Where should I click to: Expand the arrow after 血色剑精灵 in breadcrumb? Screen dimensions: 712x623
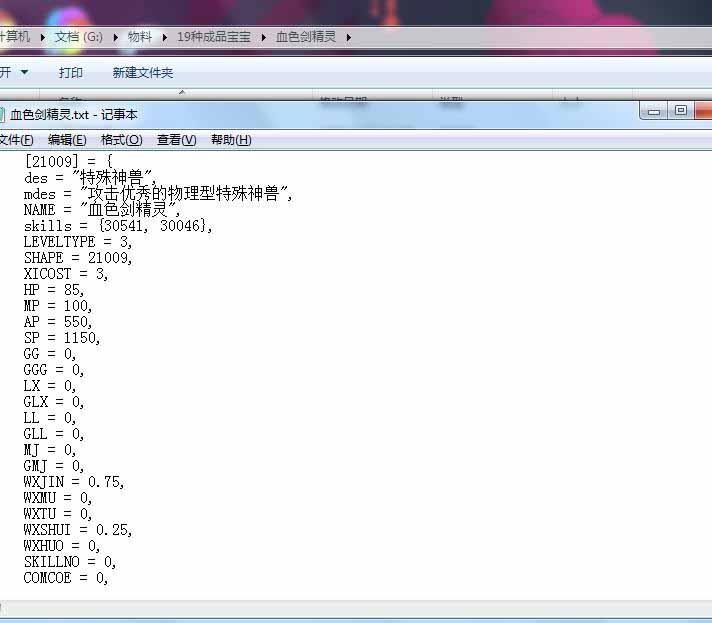pos(349,36)
